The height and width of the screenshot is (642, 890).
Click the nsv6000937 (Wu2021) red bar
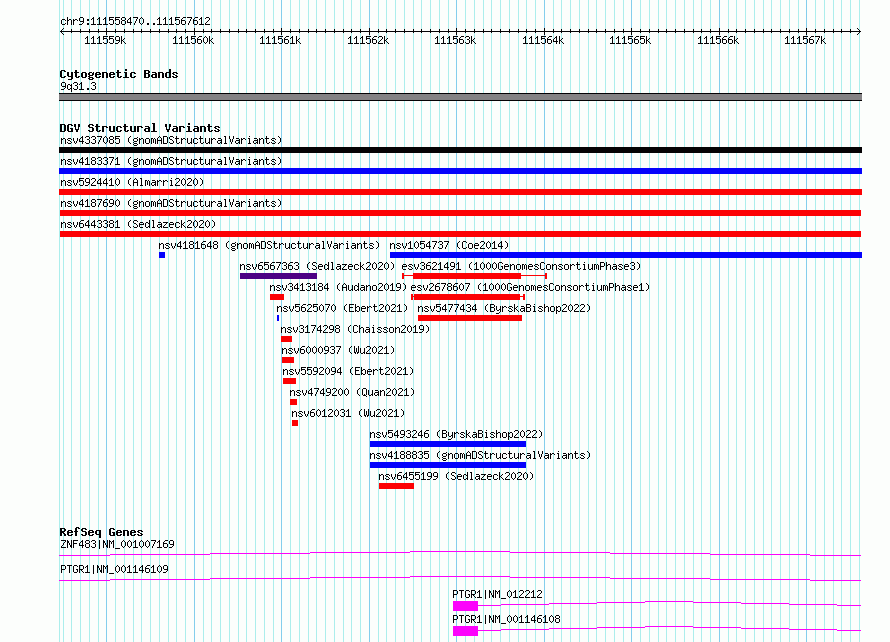pos(288,360)
